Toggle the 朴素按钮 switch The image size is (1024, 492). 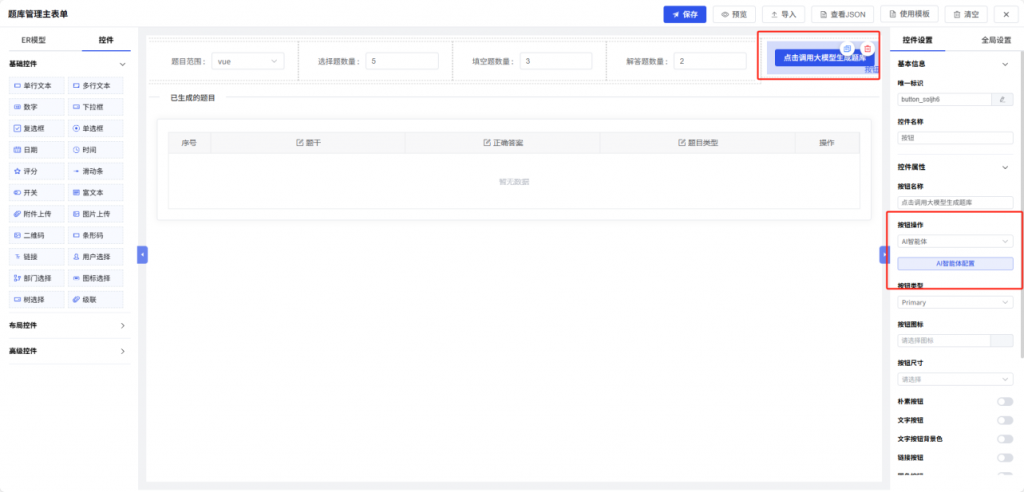(1004, 402)
